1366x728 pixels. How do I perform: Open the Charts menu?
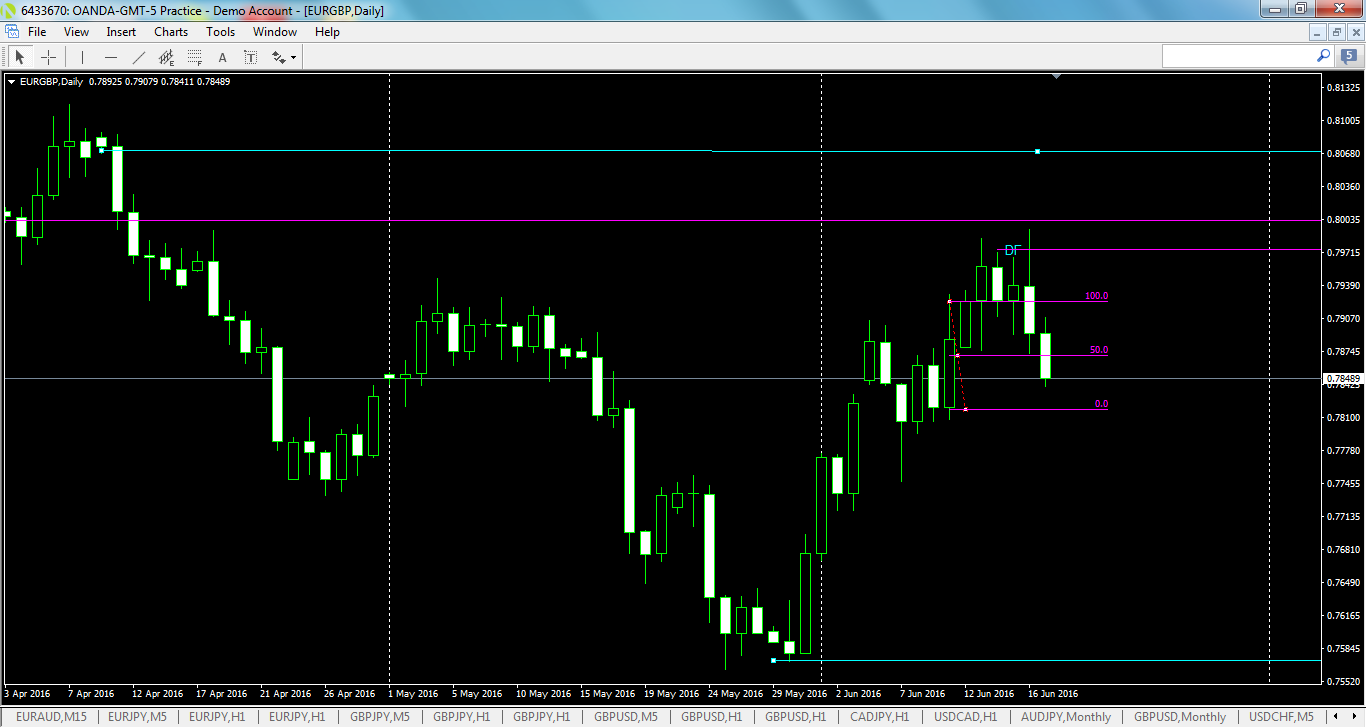point(170,31)
